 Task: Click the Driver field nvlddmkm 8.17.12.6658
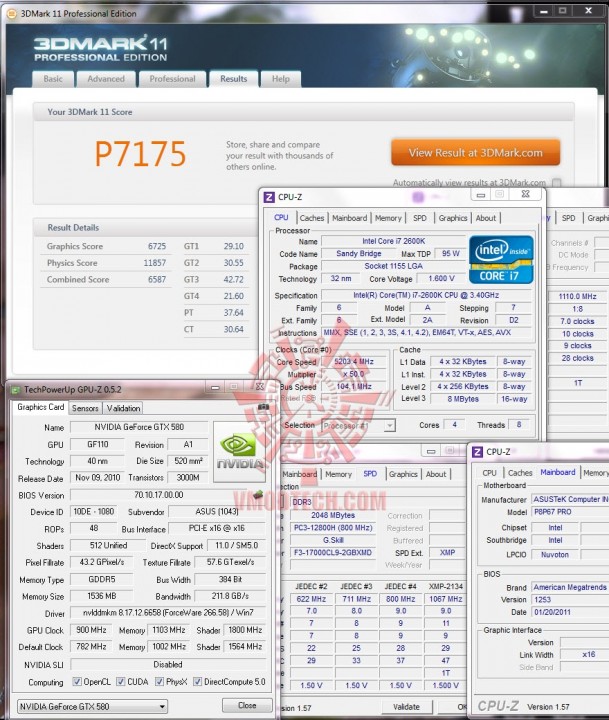pyautogui.click(x=168, y=613)
